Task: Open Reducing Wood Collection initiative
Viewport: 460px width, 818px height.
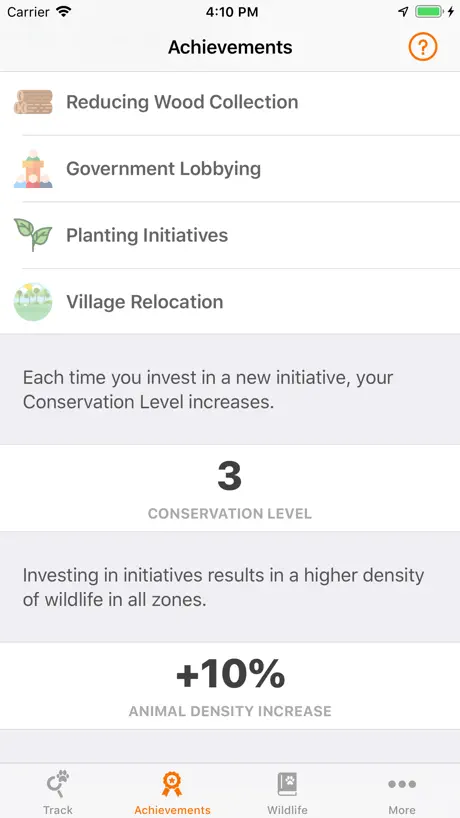Action: pos(230,102)
